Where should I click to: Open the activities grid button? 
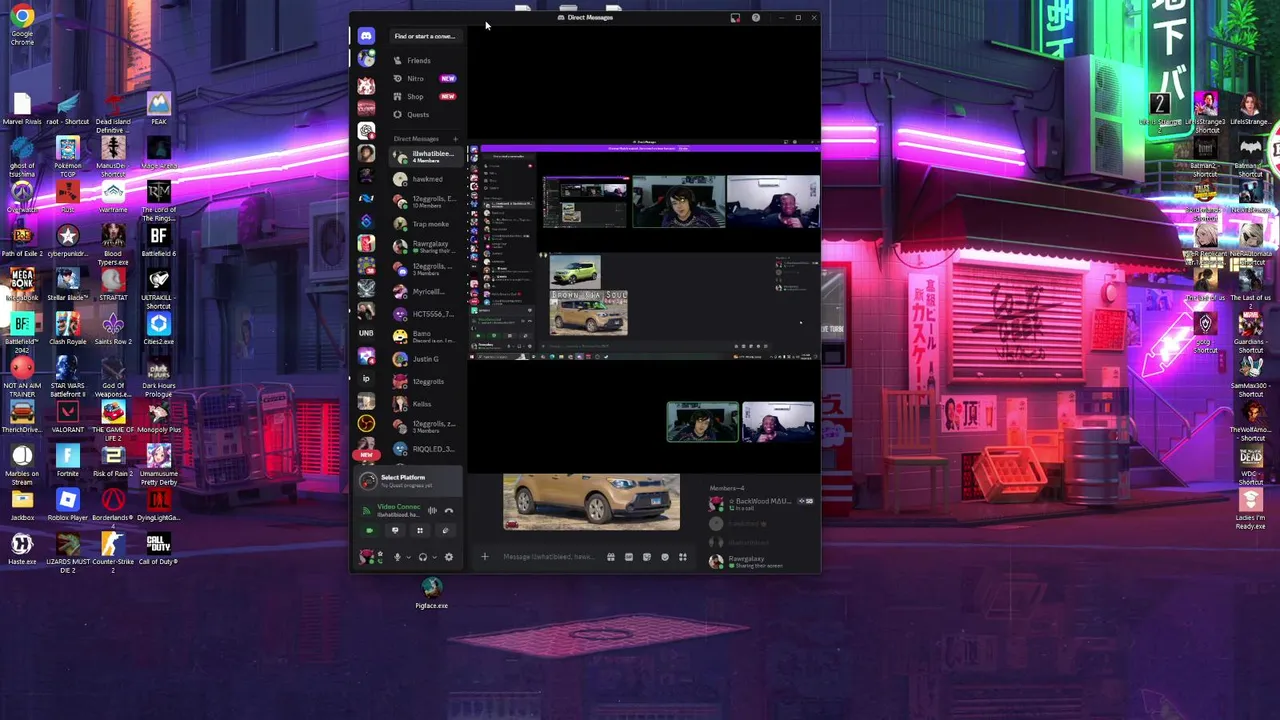(420, 531)
